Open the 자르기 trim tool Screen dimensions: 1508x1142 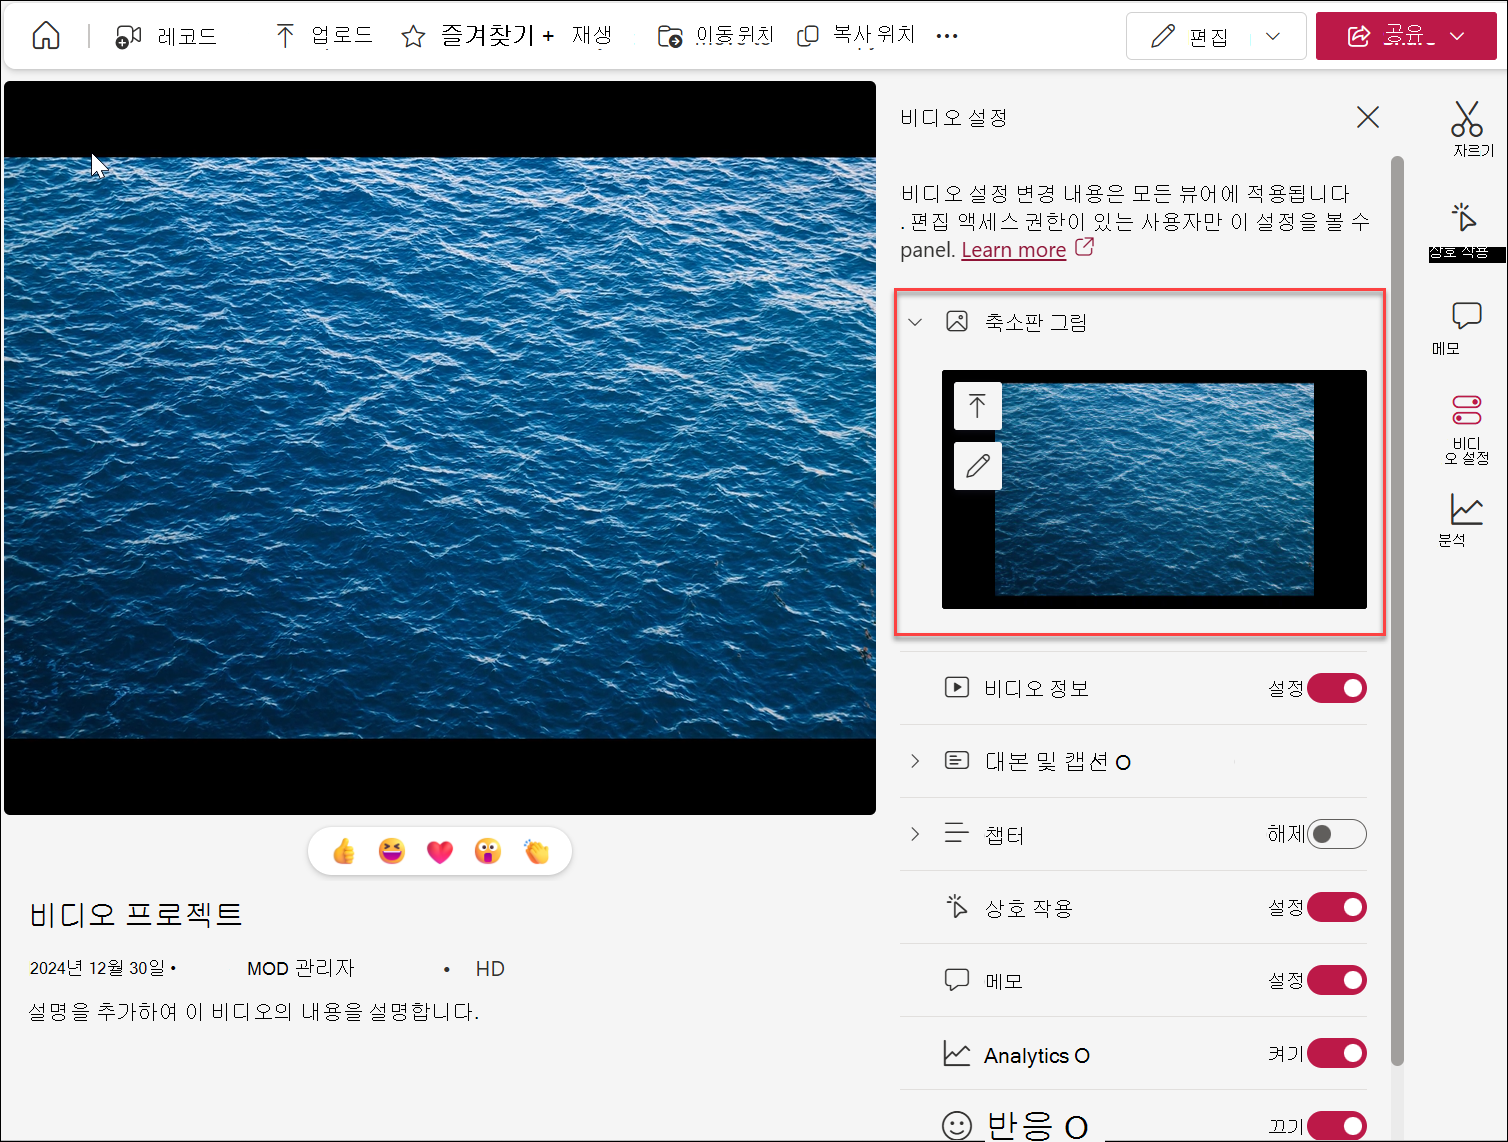[1468, 129]
